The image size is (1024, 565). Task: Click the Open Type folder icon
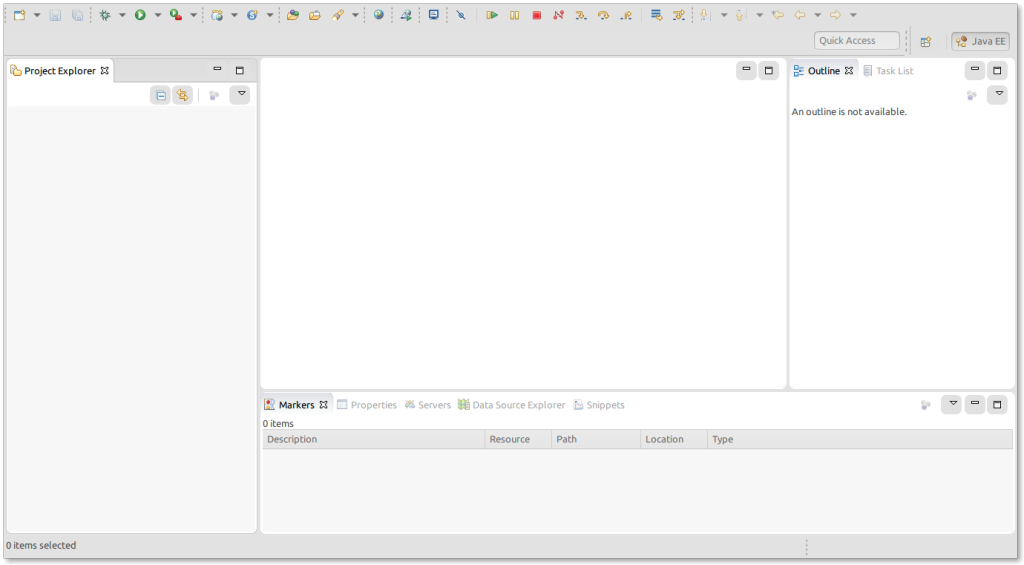point(293,15)
